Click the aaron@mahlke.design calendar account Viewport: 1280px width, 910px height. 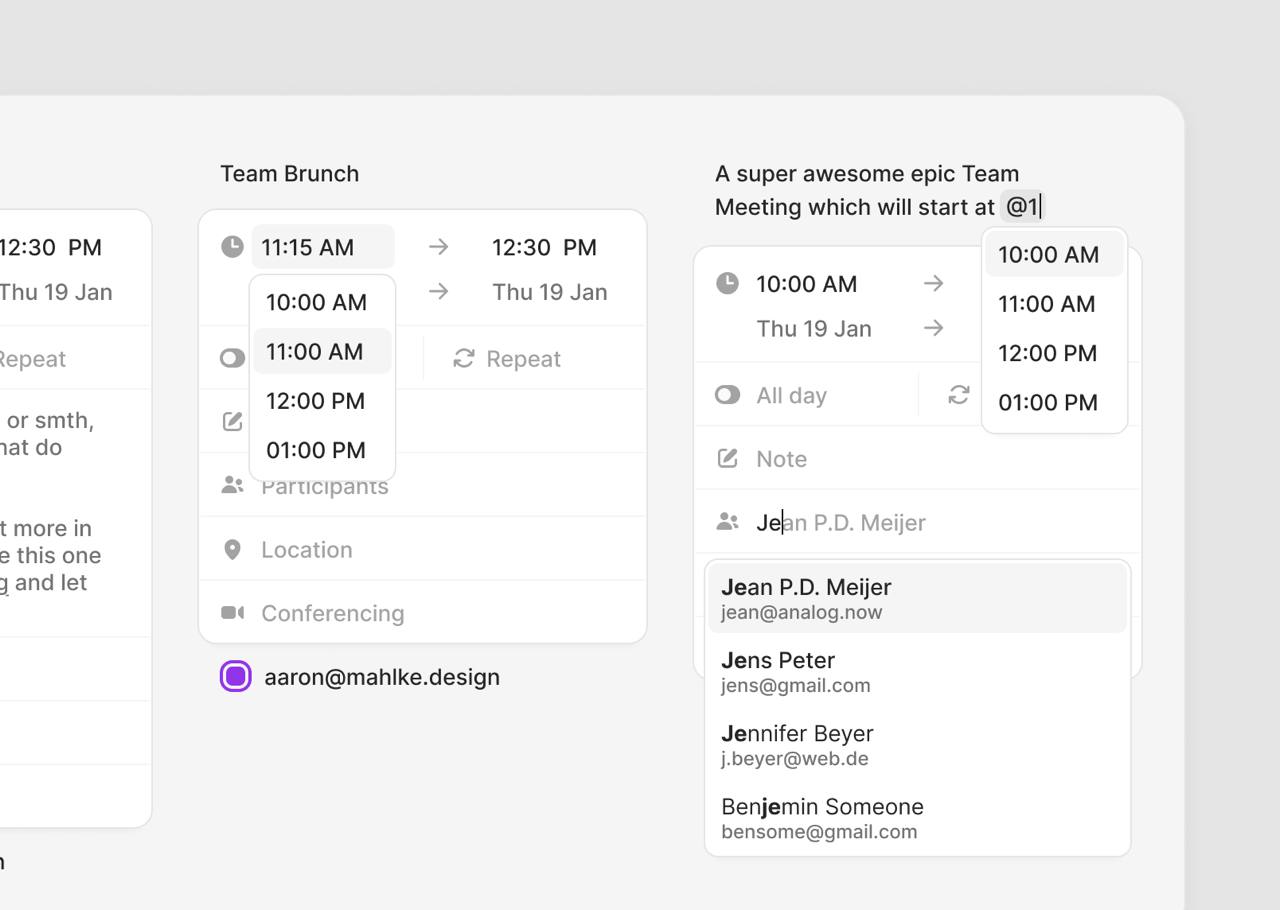360,677
